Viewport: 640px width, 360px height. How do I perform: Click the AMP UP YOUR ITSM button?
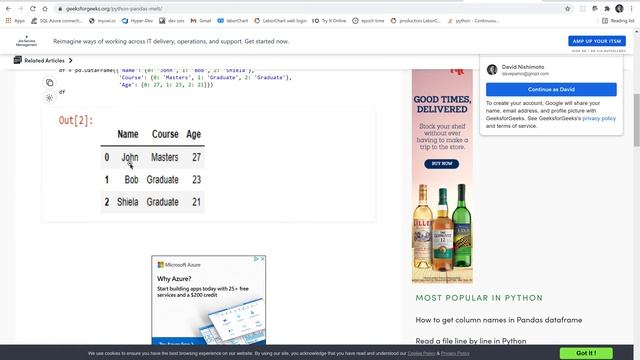tap(597, 41)
